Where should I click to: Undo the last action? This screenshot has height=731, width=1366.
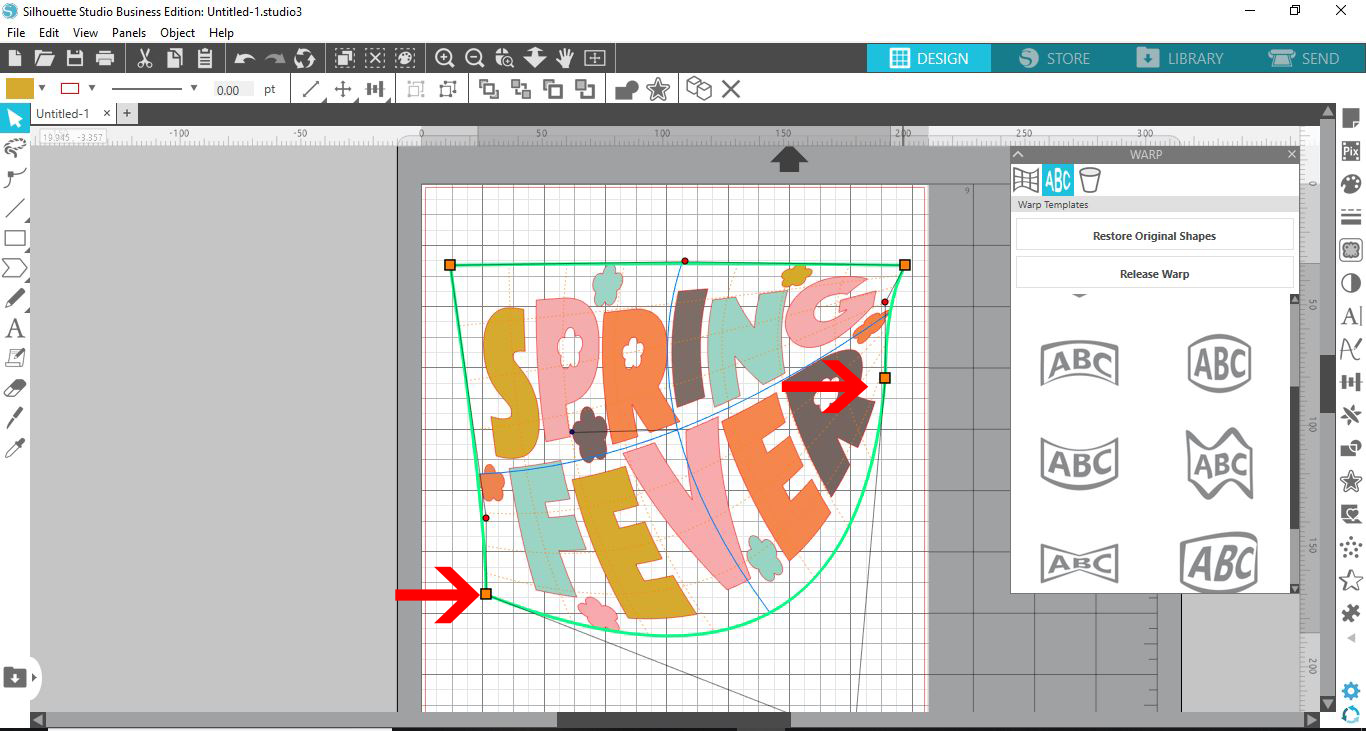tap(245, 58)
